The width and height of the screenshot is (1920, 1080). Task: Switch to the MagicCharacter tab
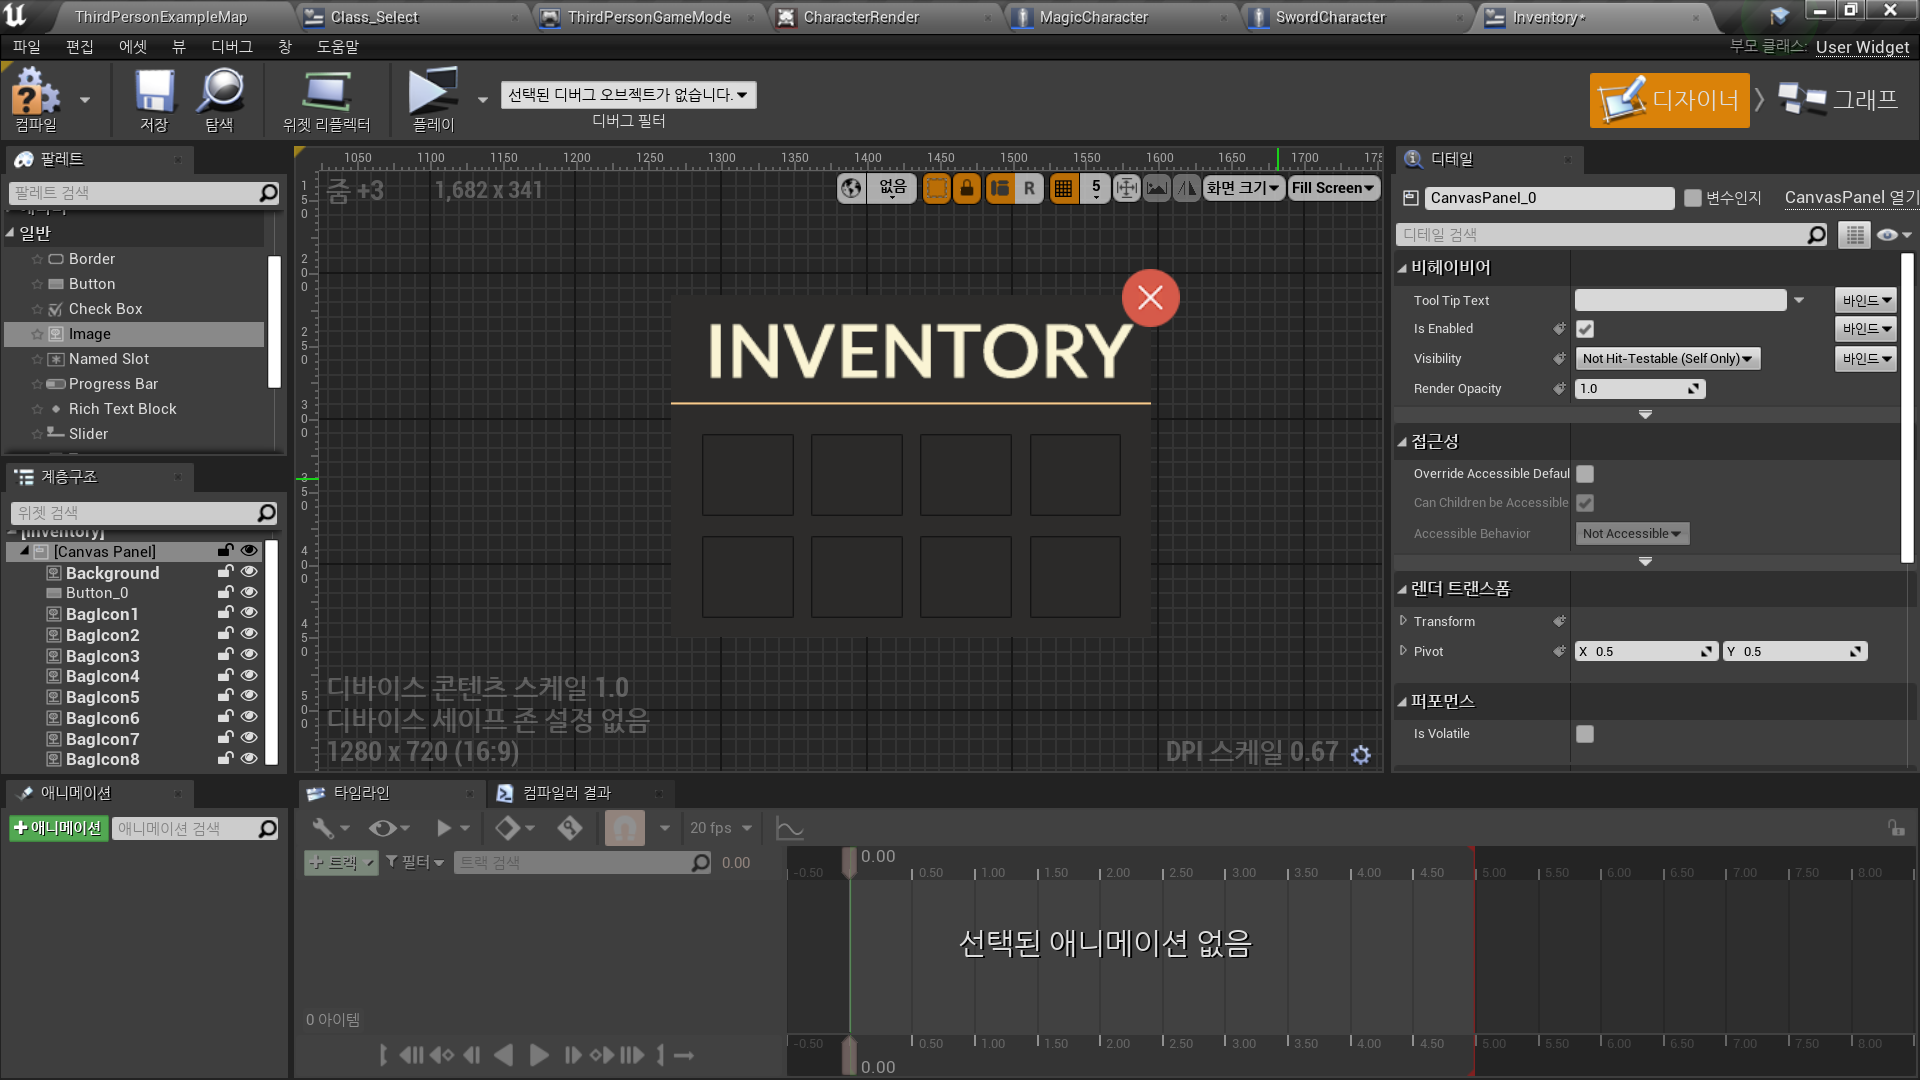pyautogui.click(x=1093, y=17)
